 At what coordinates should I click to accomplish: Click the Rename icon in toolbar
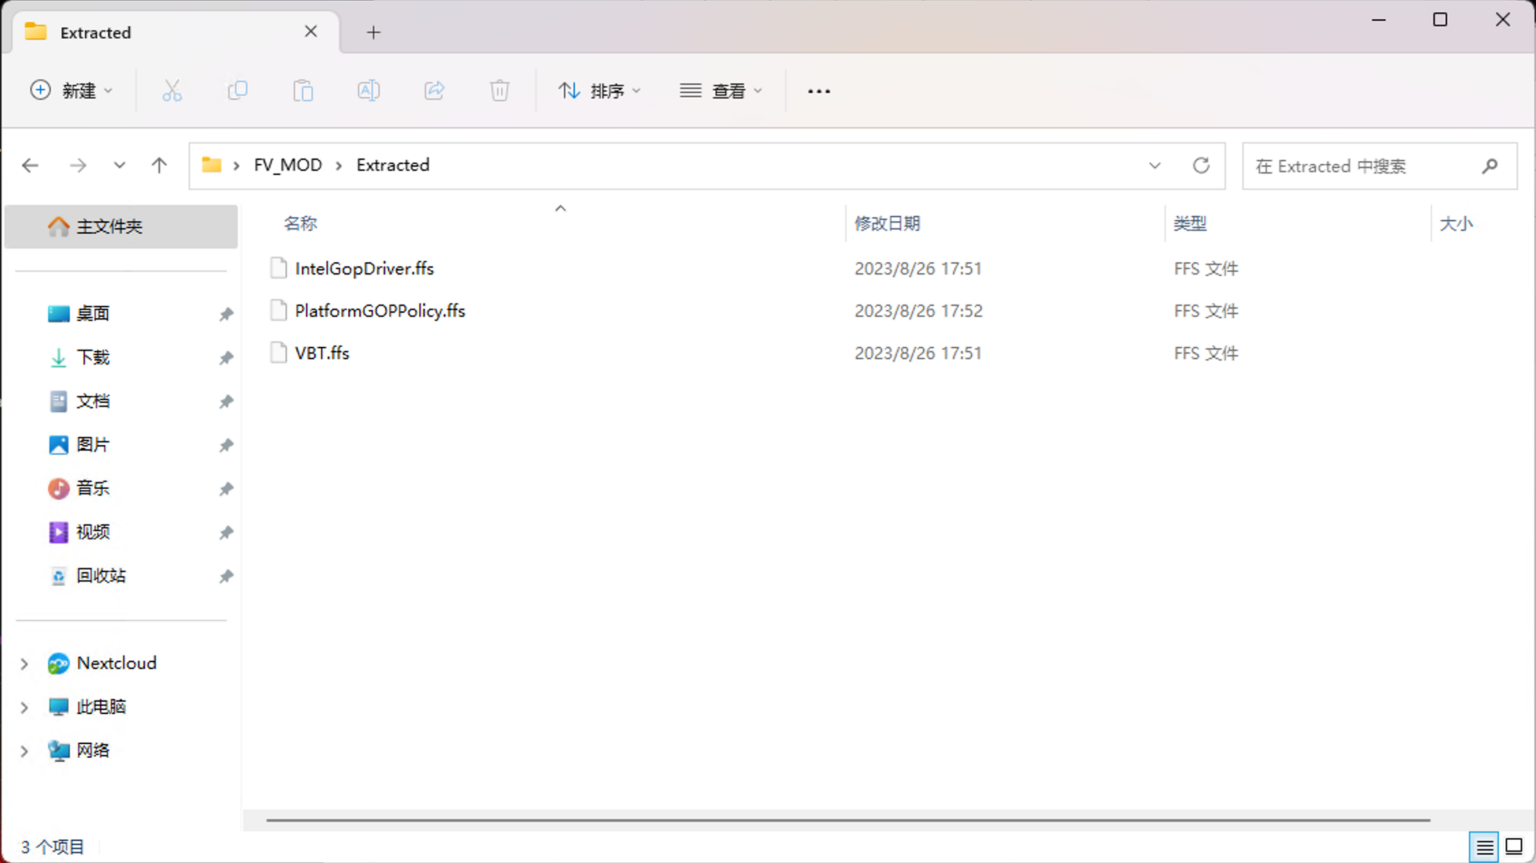tap(368, 91)
